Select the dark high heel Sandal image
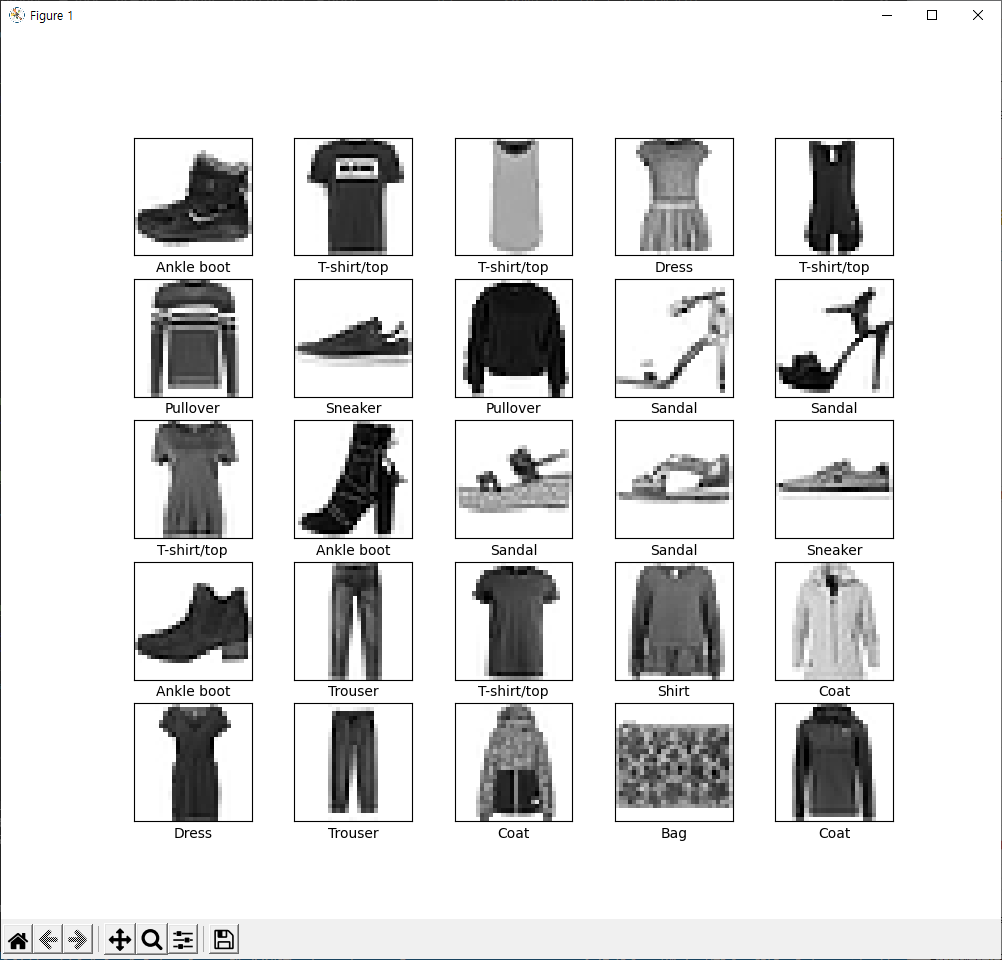Screen dimensions: 1002x960 pyautogui.click(x=834, y=338)
